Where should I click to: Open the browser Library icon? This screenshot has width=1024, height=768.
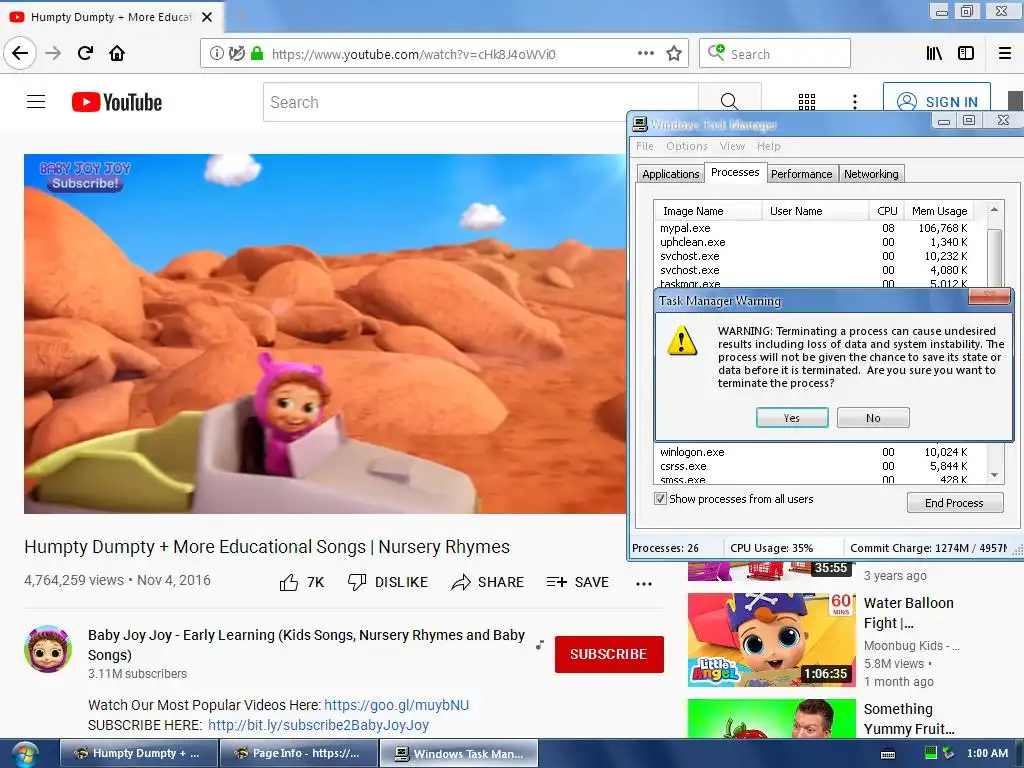(x=935, y=54)
